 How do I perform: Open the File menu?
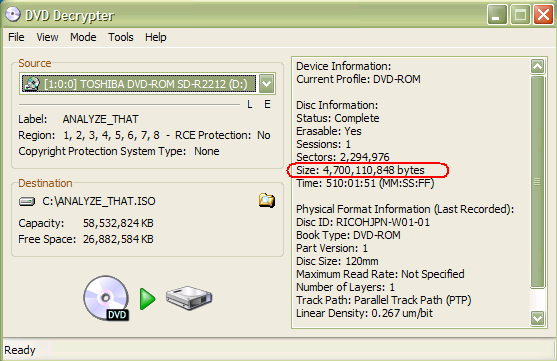click(16, 37)
